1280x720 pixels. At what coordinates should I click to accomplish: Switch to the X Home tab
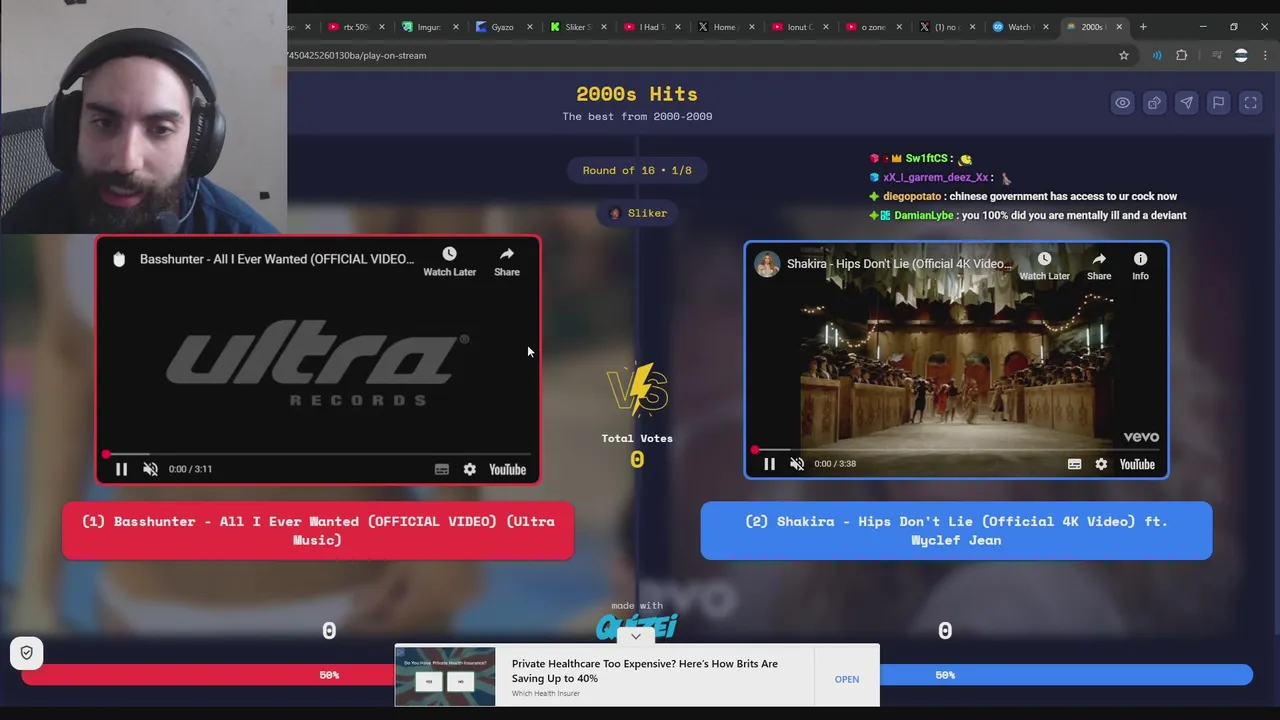click(724, 27)
